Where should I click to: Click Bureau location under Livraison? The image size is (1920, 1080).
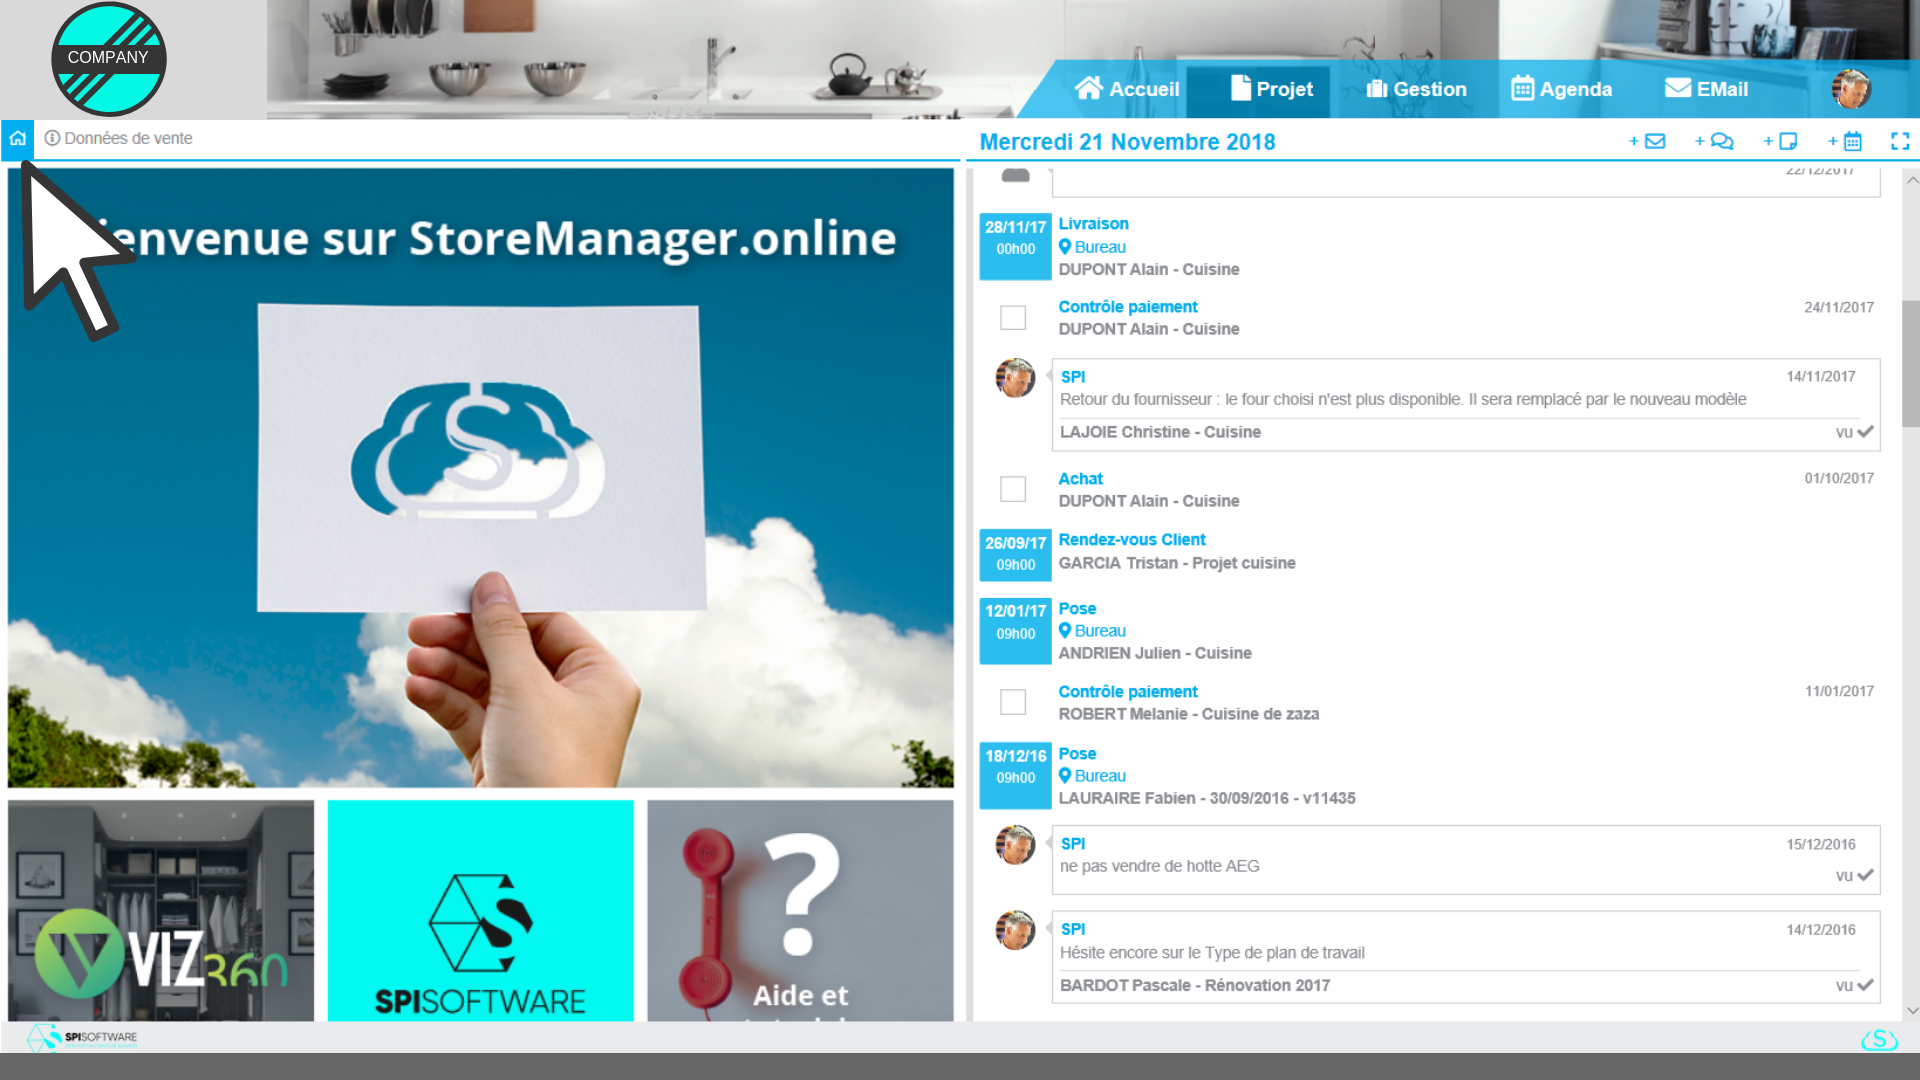tap(1092, 247)
